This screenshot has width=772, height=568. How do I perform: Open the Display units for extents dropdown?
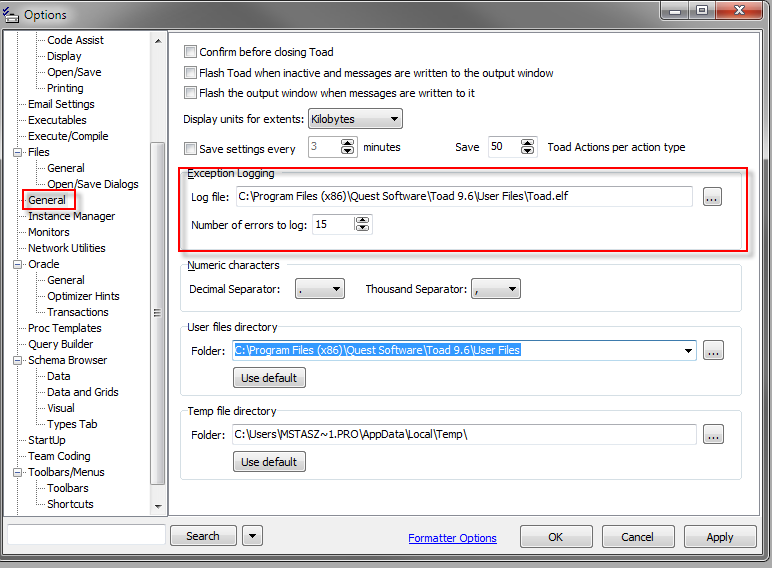coord(355,119)
